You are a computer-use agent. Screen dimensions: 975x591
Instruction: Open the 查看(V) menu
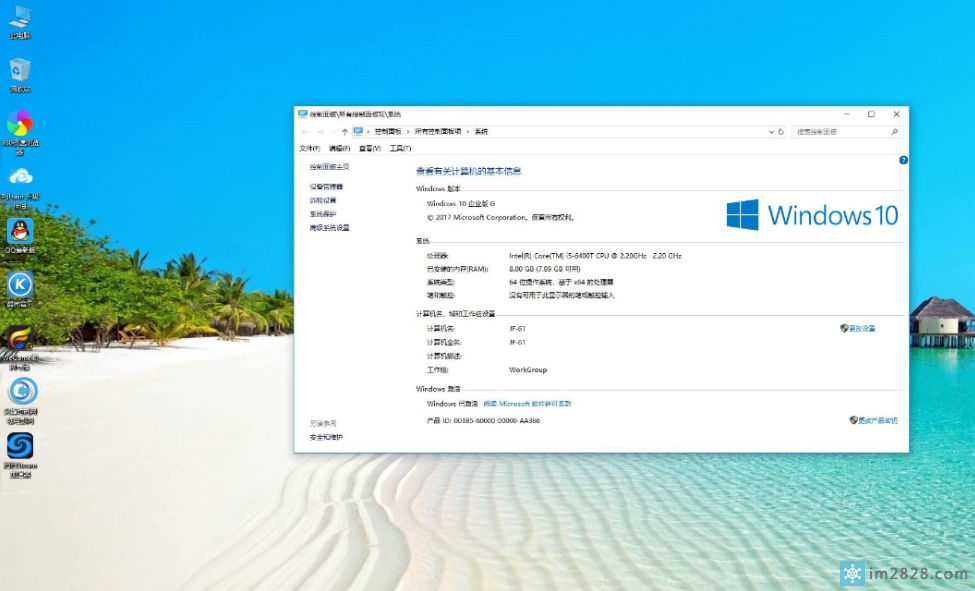(x=370, y=148)
